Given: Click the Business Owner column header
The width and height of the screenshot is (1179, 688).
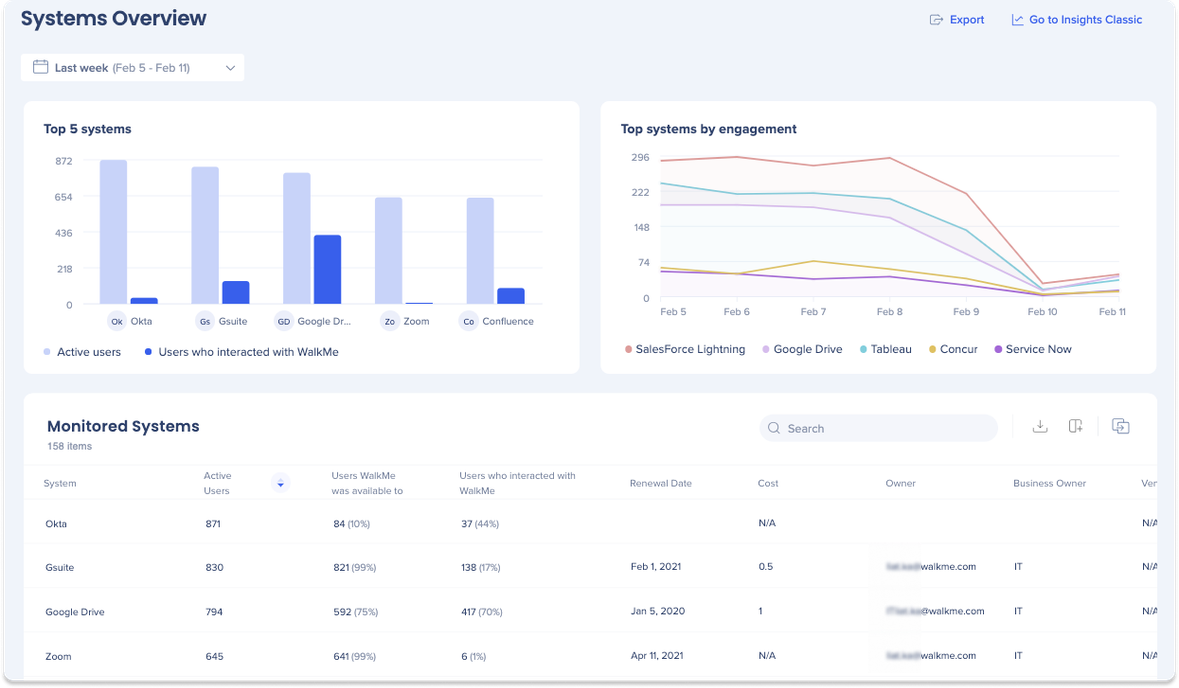Looking at the screenshot, I should (1049, 483).
